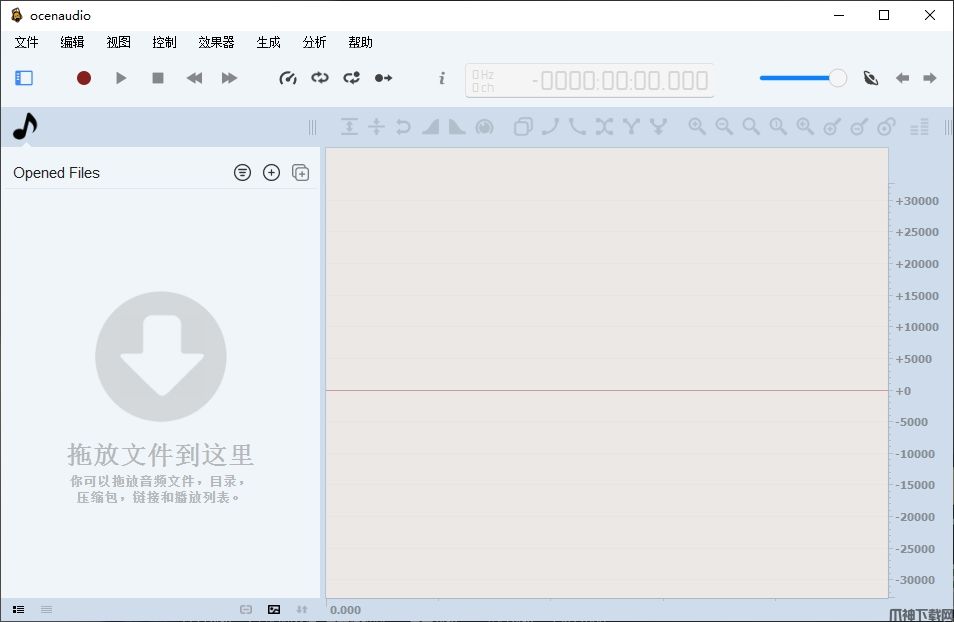This screenshot has width=954, height=622.
Task: Click the Fast Forward button
Action: coord(229,78)
